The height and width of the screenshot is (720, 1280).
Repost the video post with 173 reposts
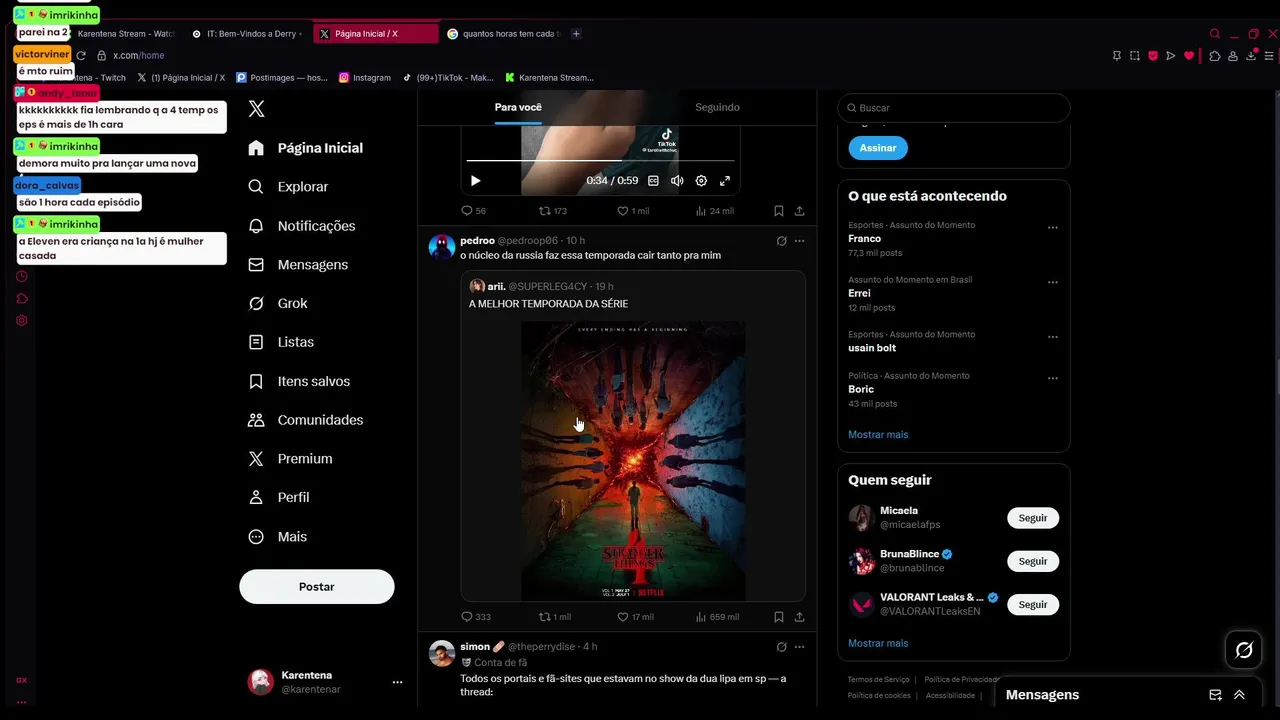(x=553, y=211)
